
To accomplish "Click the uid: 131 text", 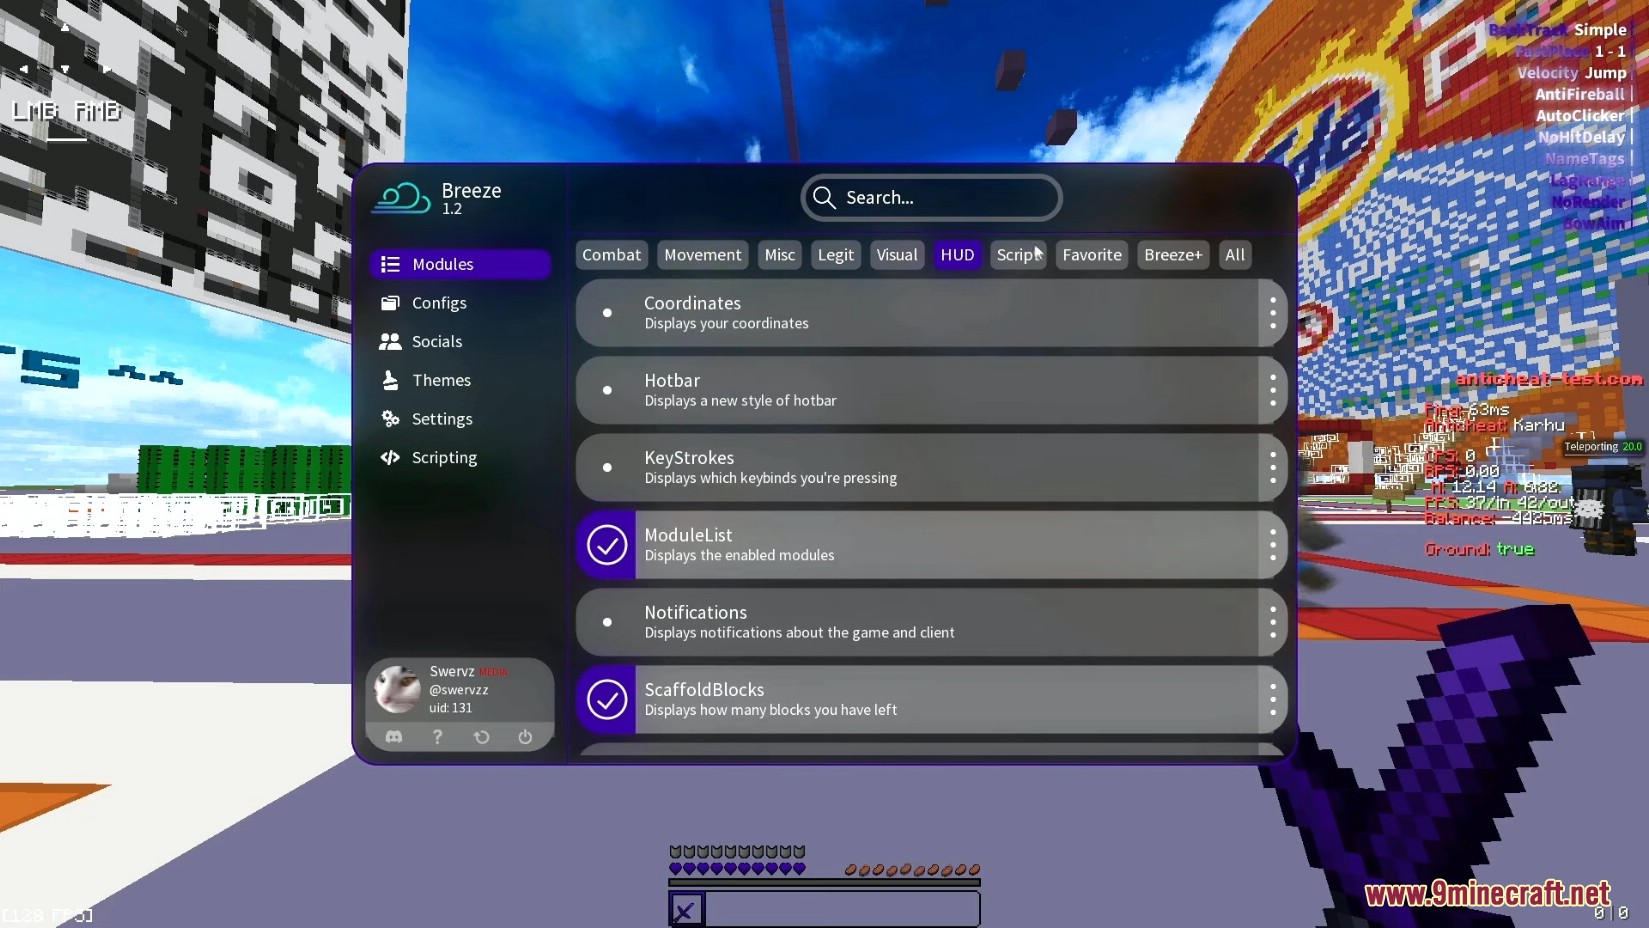I will (450, 708).
